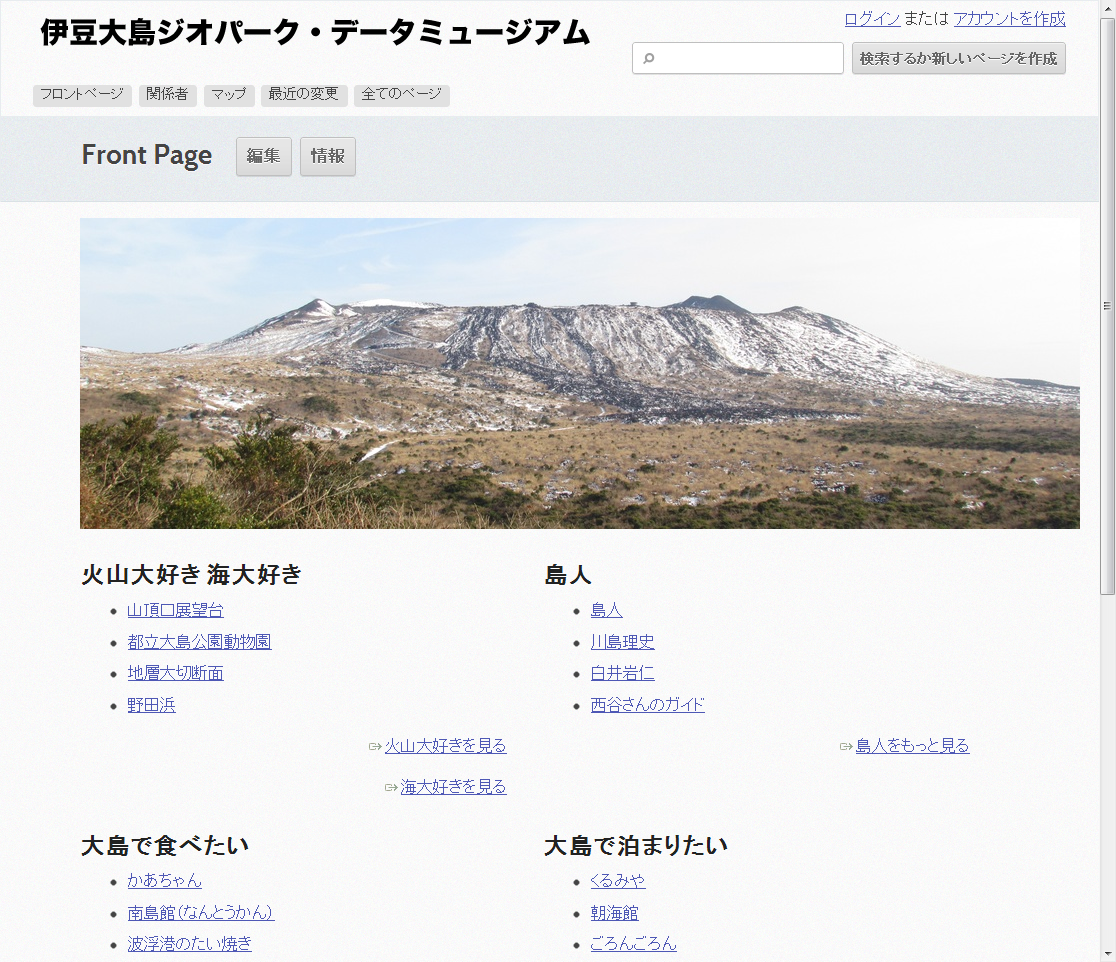Open the かあちゃん link
This screenshot has width=1116, height=962.
click(164, 881)
